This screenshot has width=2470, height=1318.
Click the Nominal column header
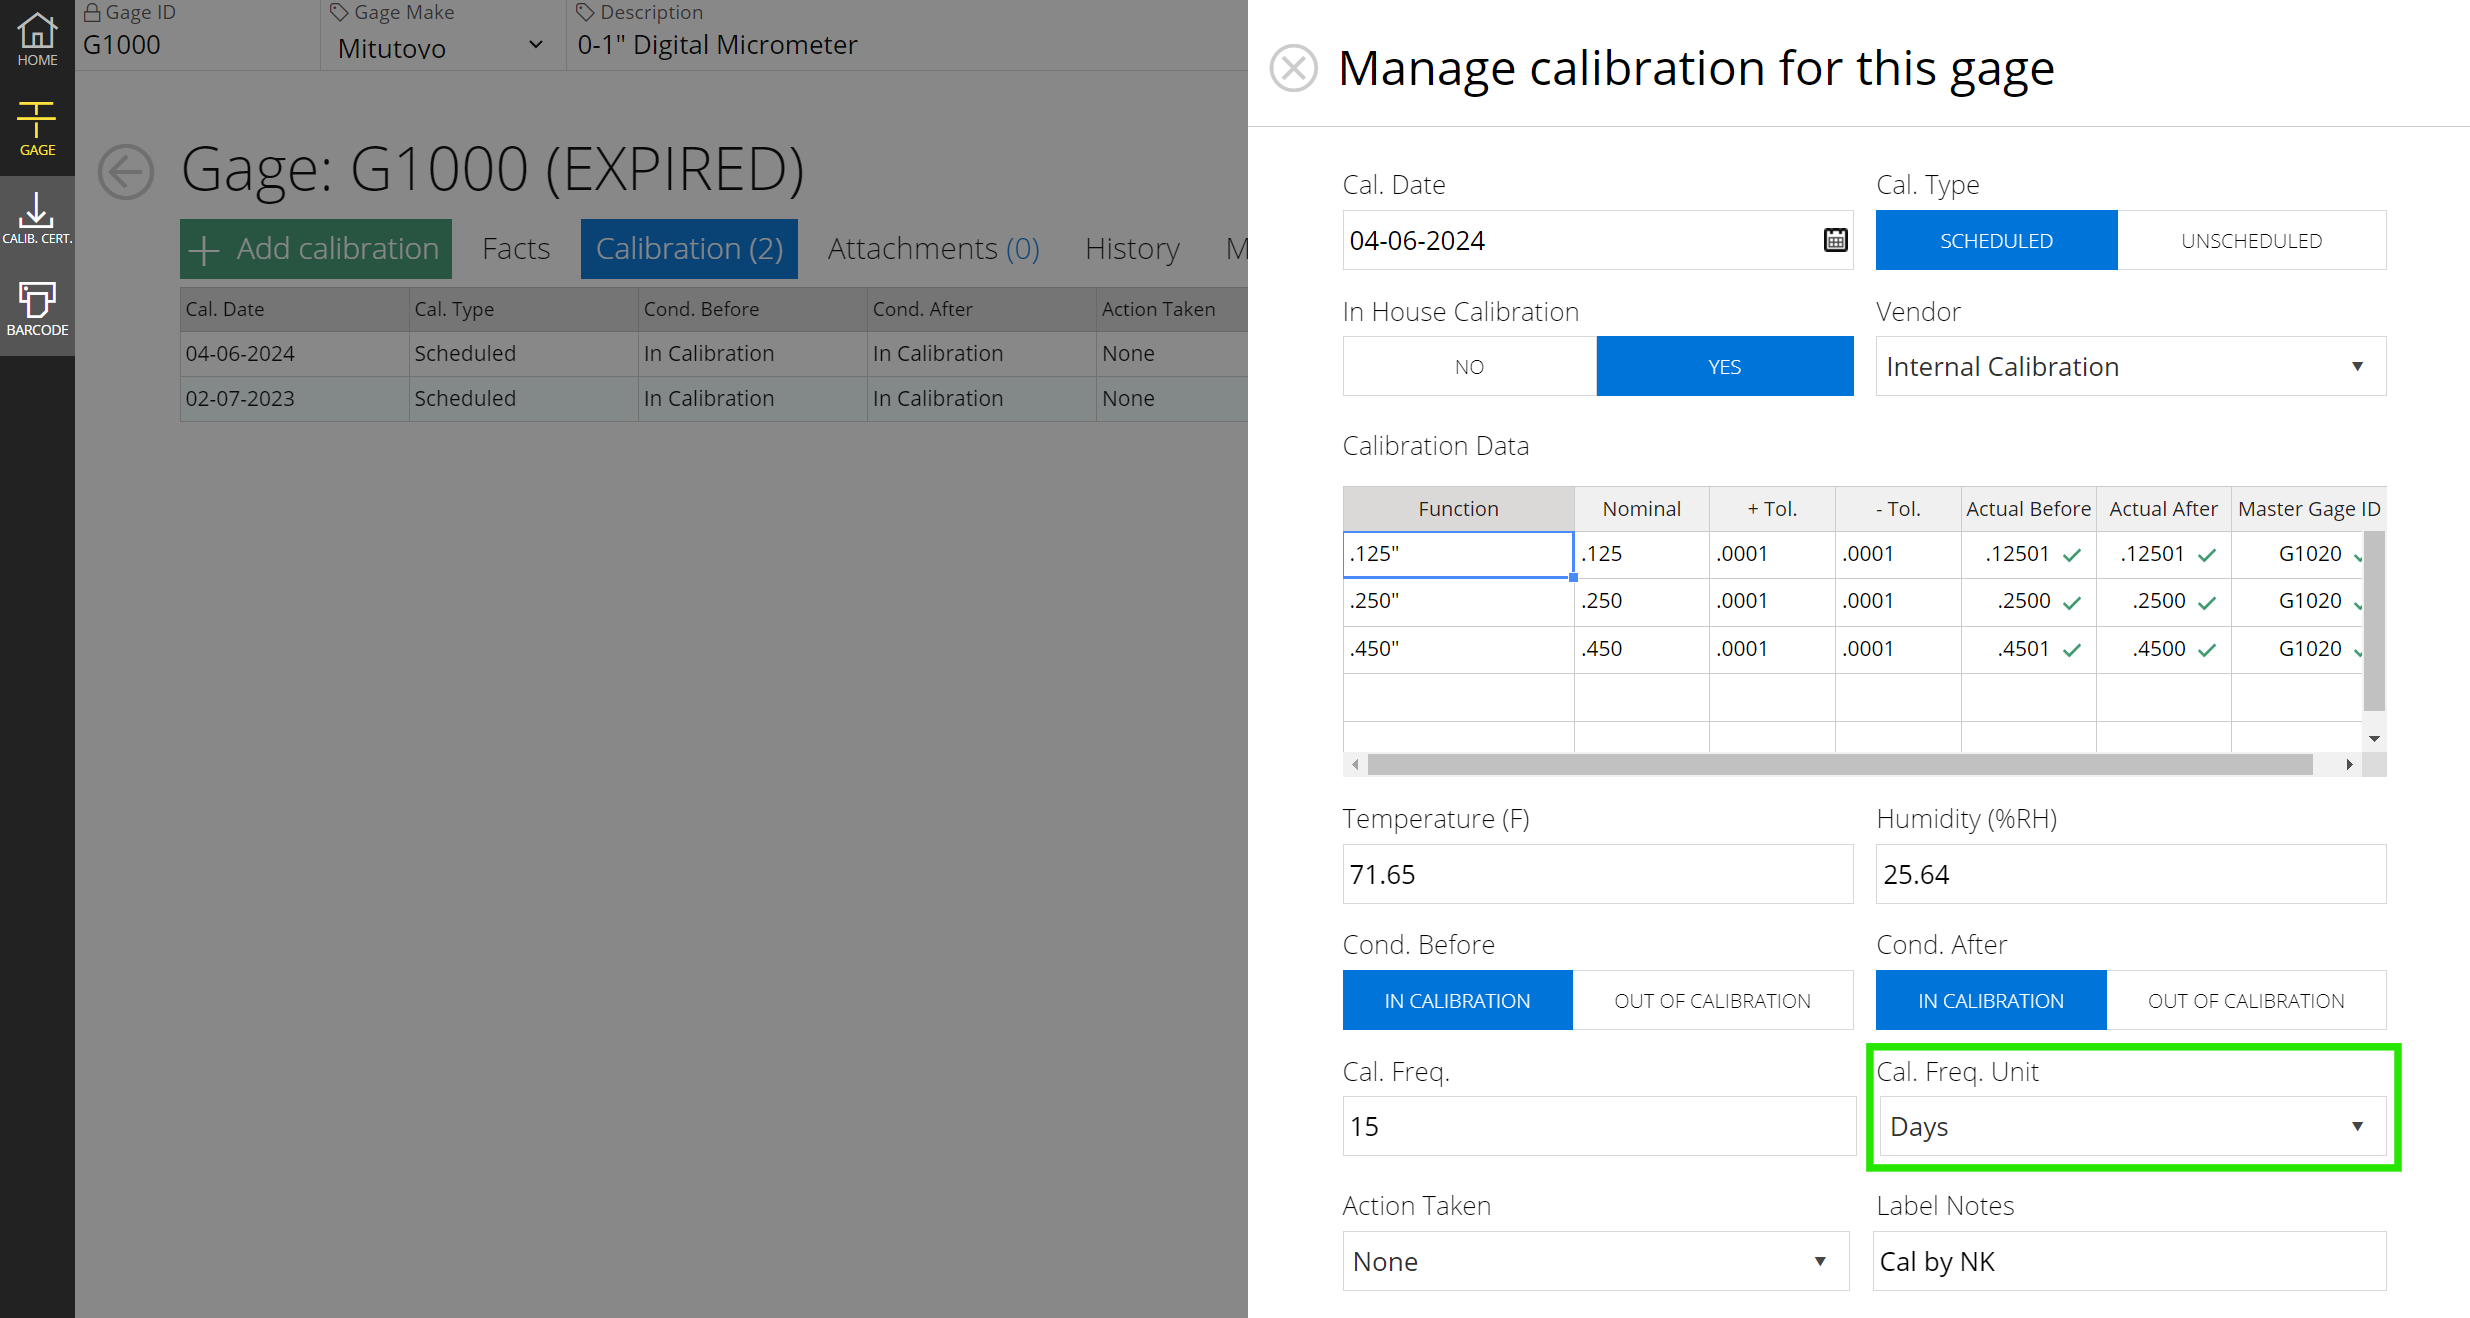pyautogui.click(x=1641, y=509)
